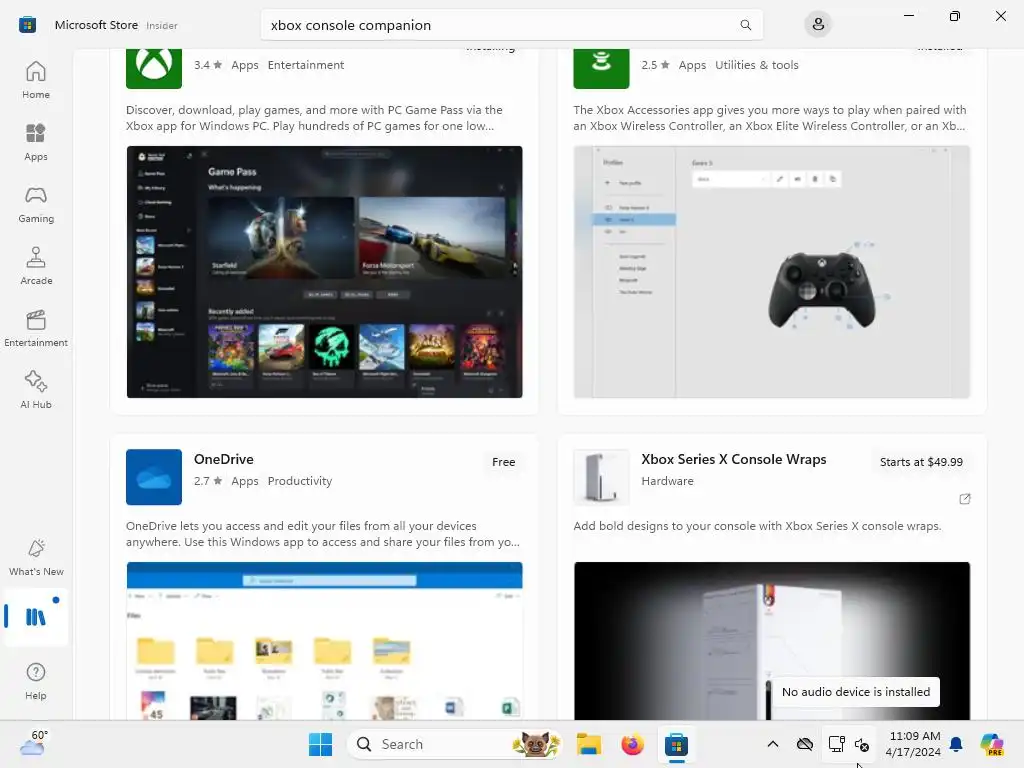Open the Library with update indicator
The width and height of the screenshot is (1024, 768).
point(36,617)
